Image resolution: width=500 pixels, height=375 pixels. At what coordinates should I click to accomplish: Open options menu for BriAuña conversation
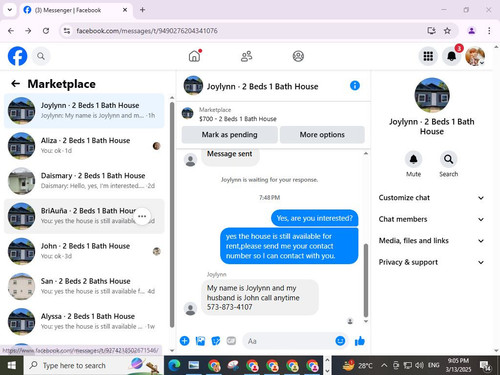tap(142, 216)
